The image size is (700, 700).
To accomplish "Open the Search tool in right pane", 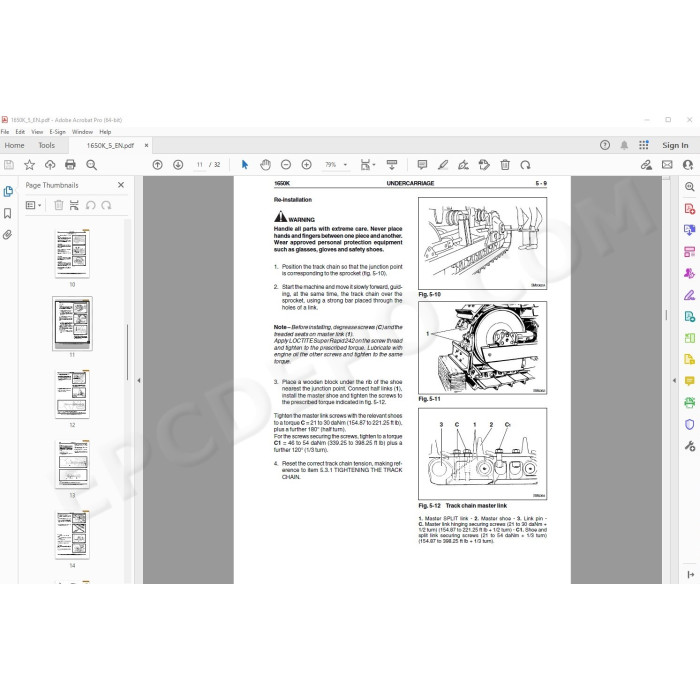I will [x=690, y=187].
